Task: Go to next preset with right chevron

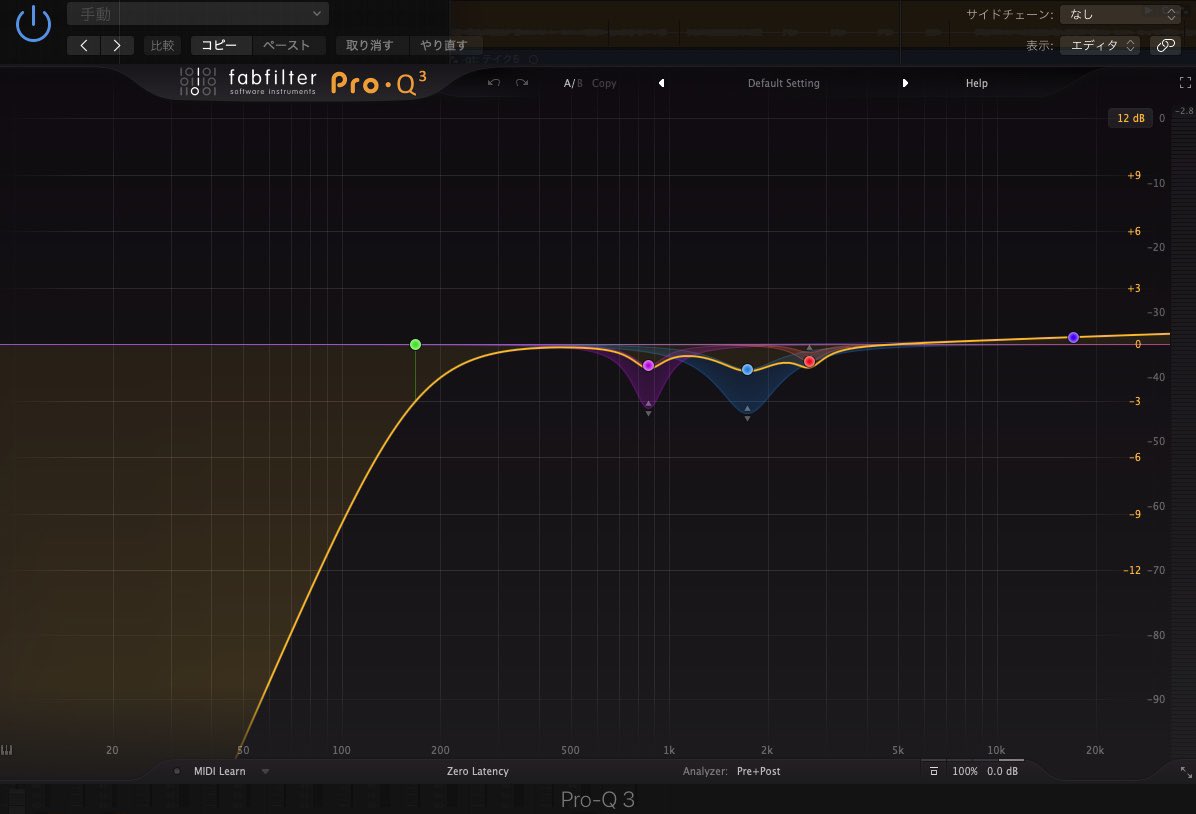Action: tap(117, 45)
